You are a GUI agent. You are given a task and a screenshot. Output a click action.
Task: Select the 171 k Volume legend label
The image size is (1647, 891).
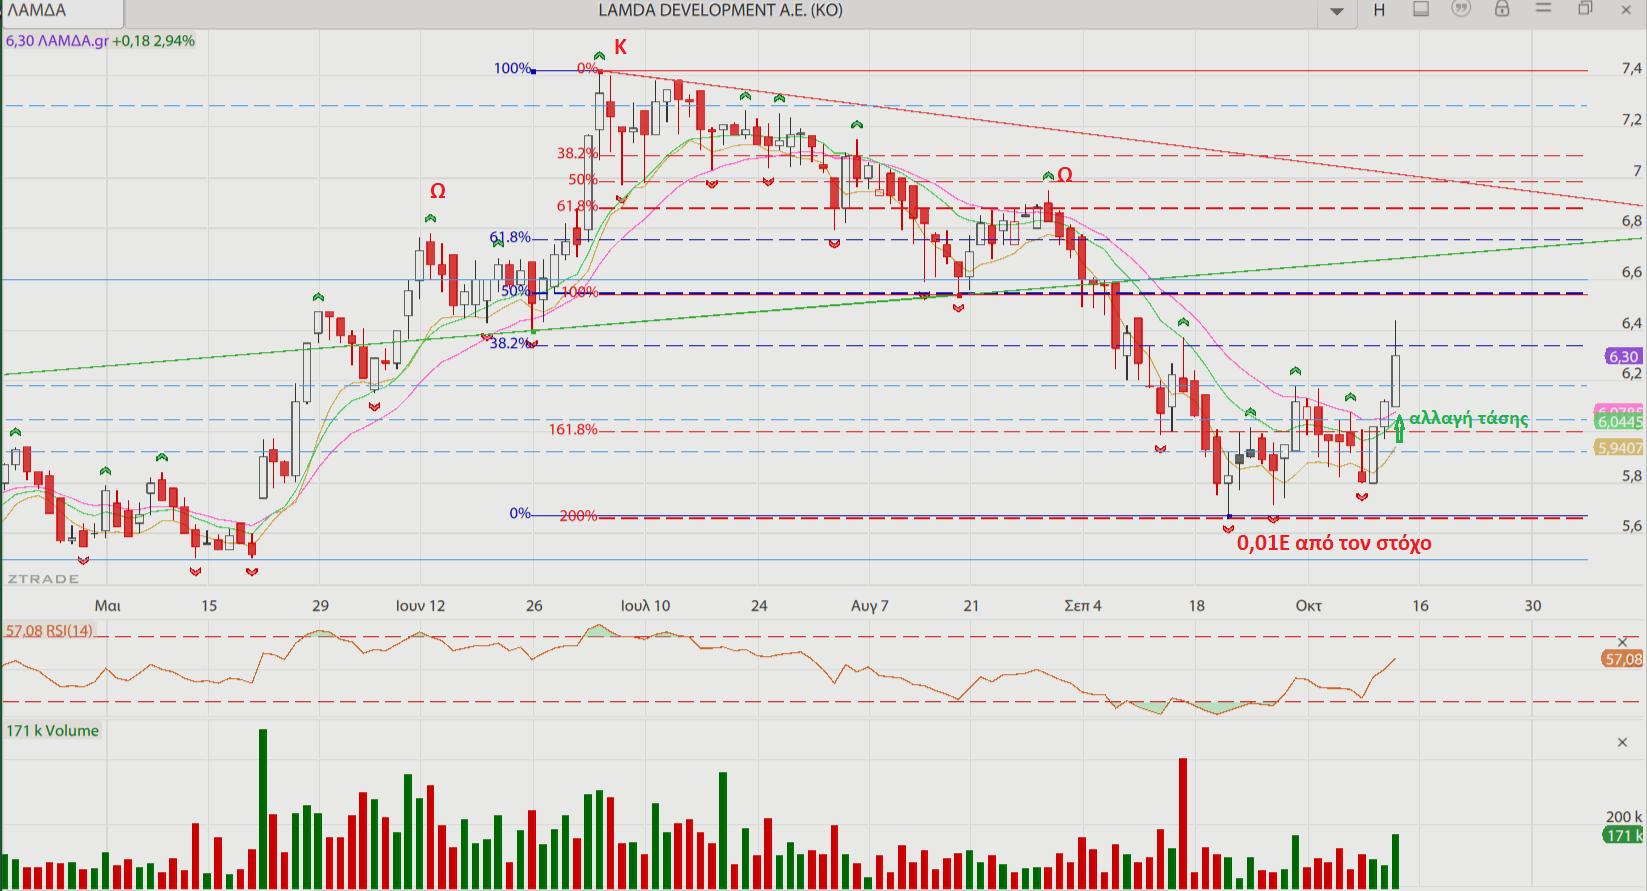point(53,731)
